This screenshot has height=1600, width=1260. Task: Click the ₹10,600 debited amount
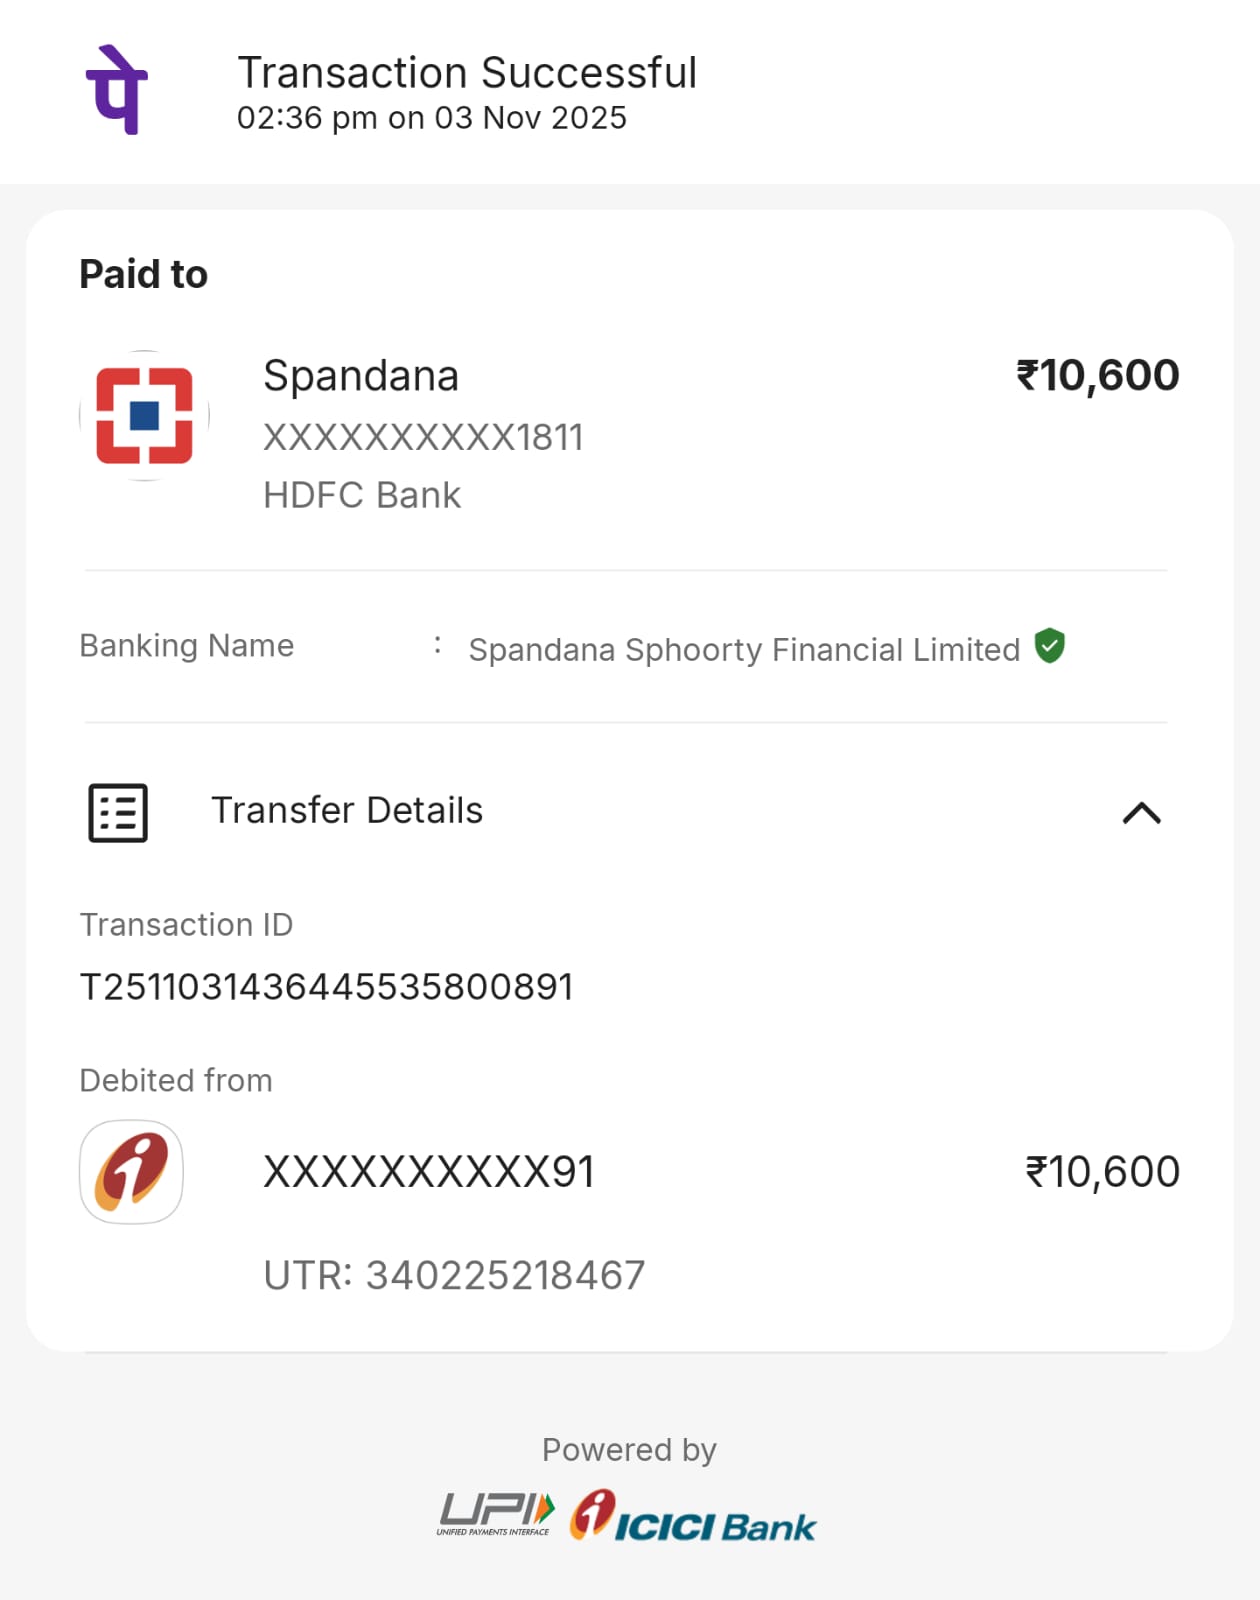[1102, 1172]
